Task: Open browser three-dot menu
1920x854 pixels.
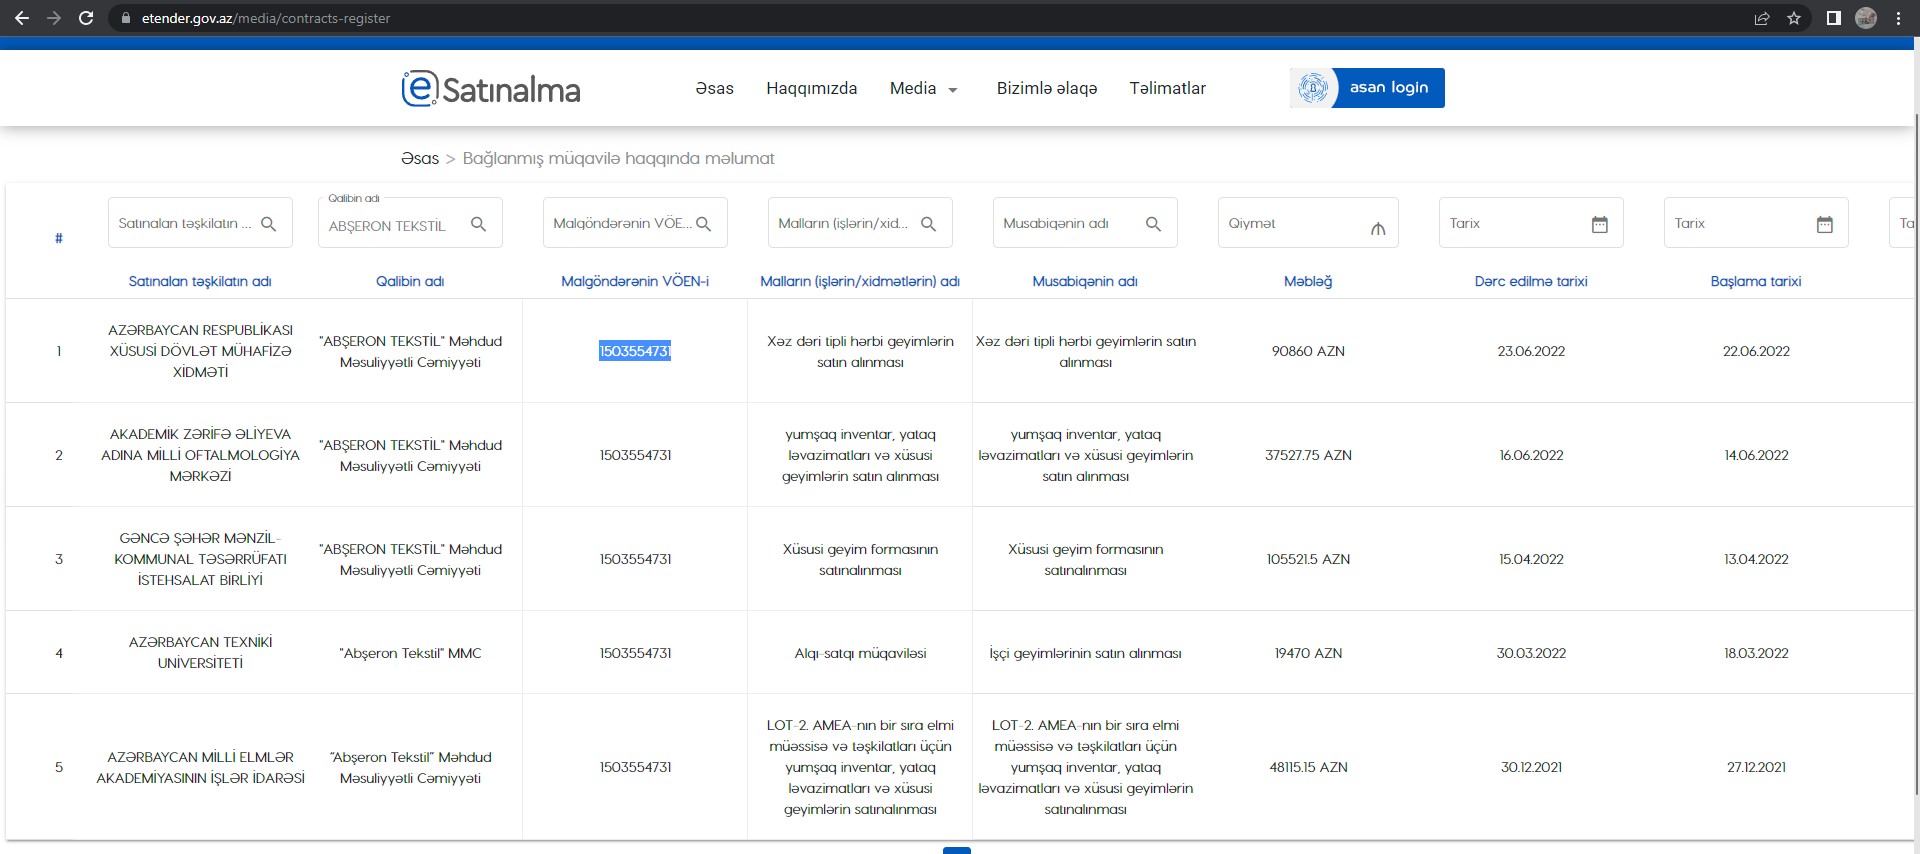Action: coord(1898,18)
